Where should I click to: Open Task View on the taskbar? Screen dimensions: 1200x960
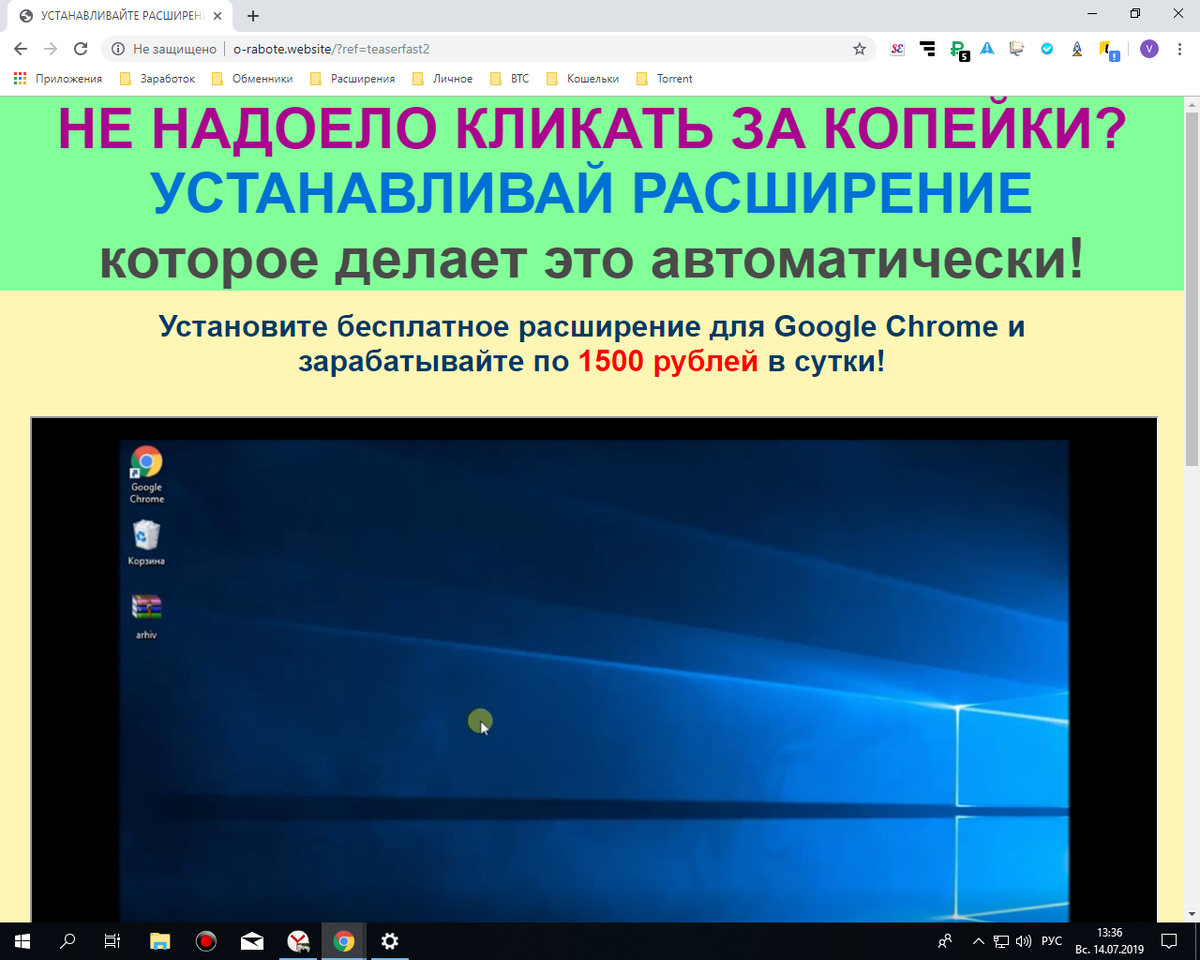coord(113,941)
